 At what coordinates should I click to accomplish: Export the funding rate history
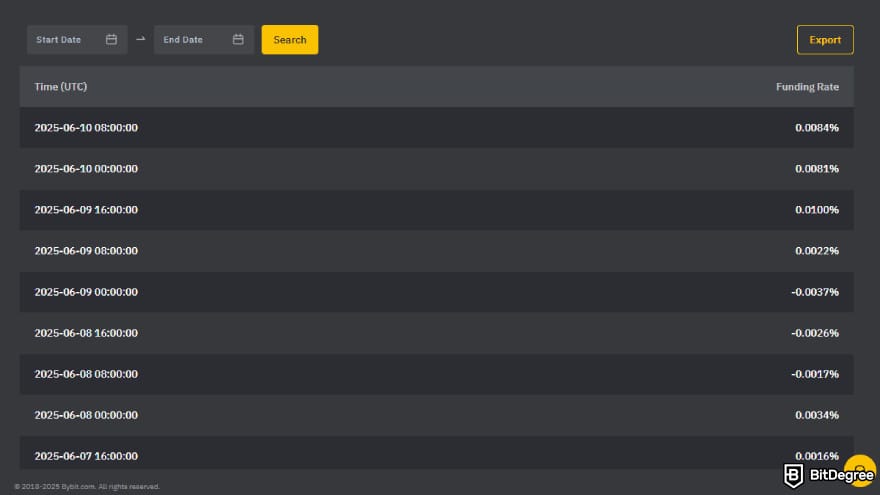click(x=825, y=39)
